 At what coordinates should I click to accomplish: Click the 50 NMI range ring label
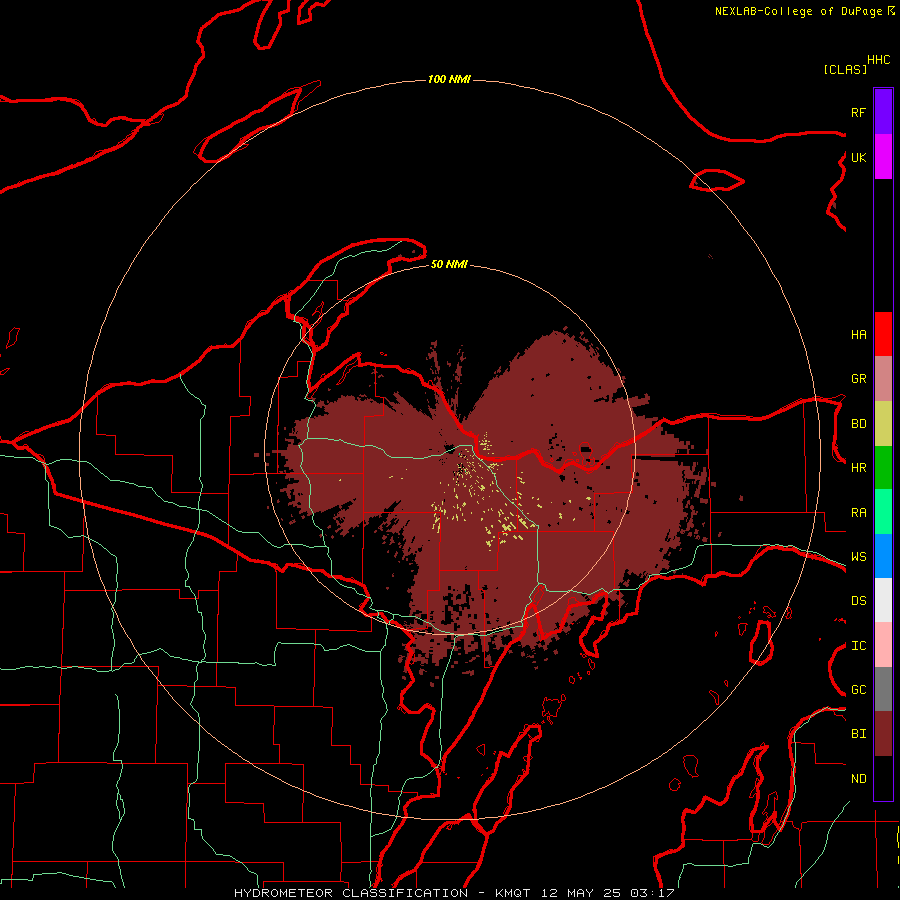pyautogui.click(x=449, y=264)
